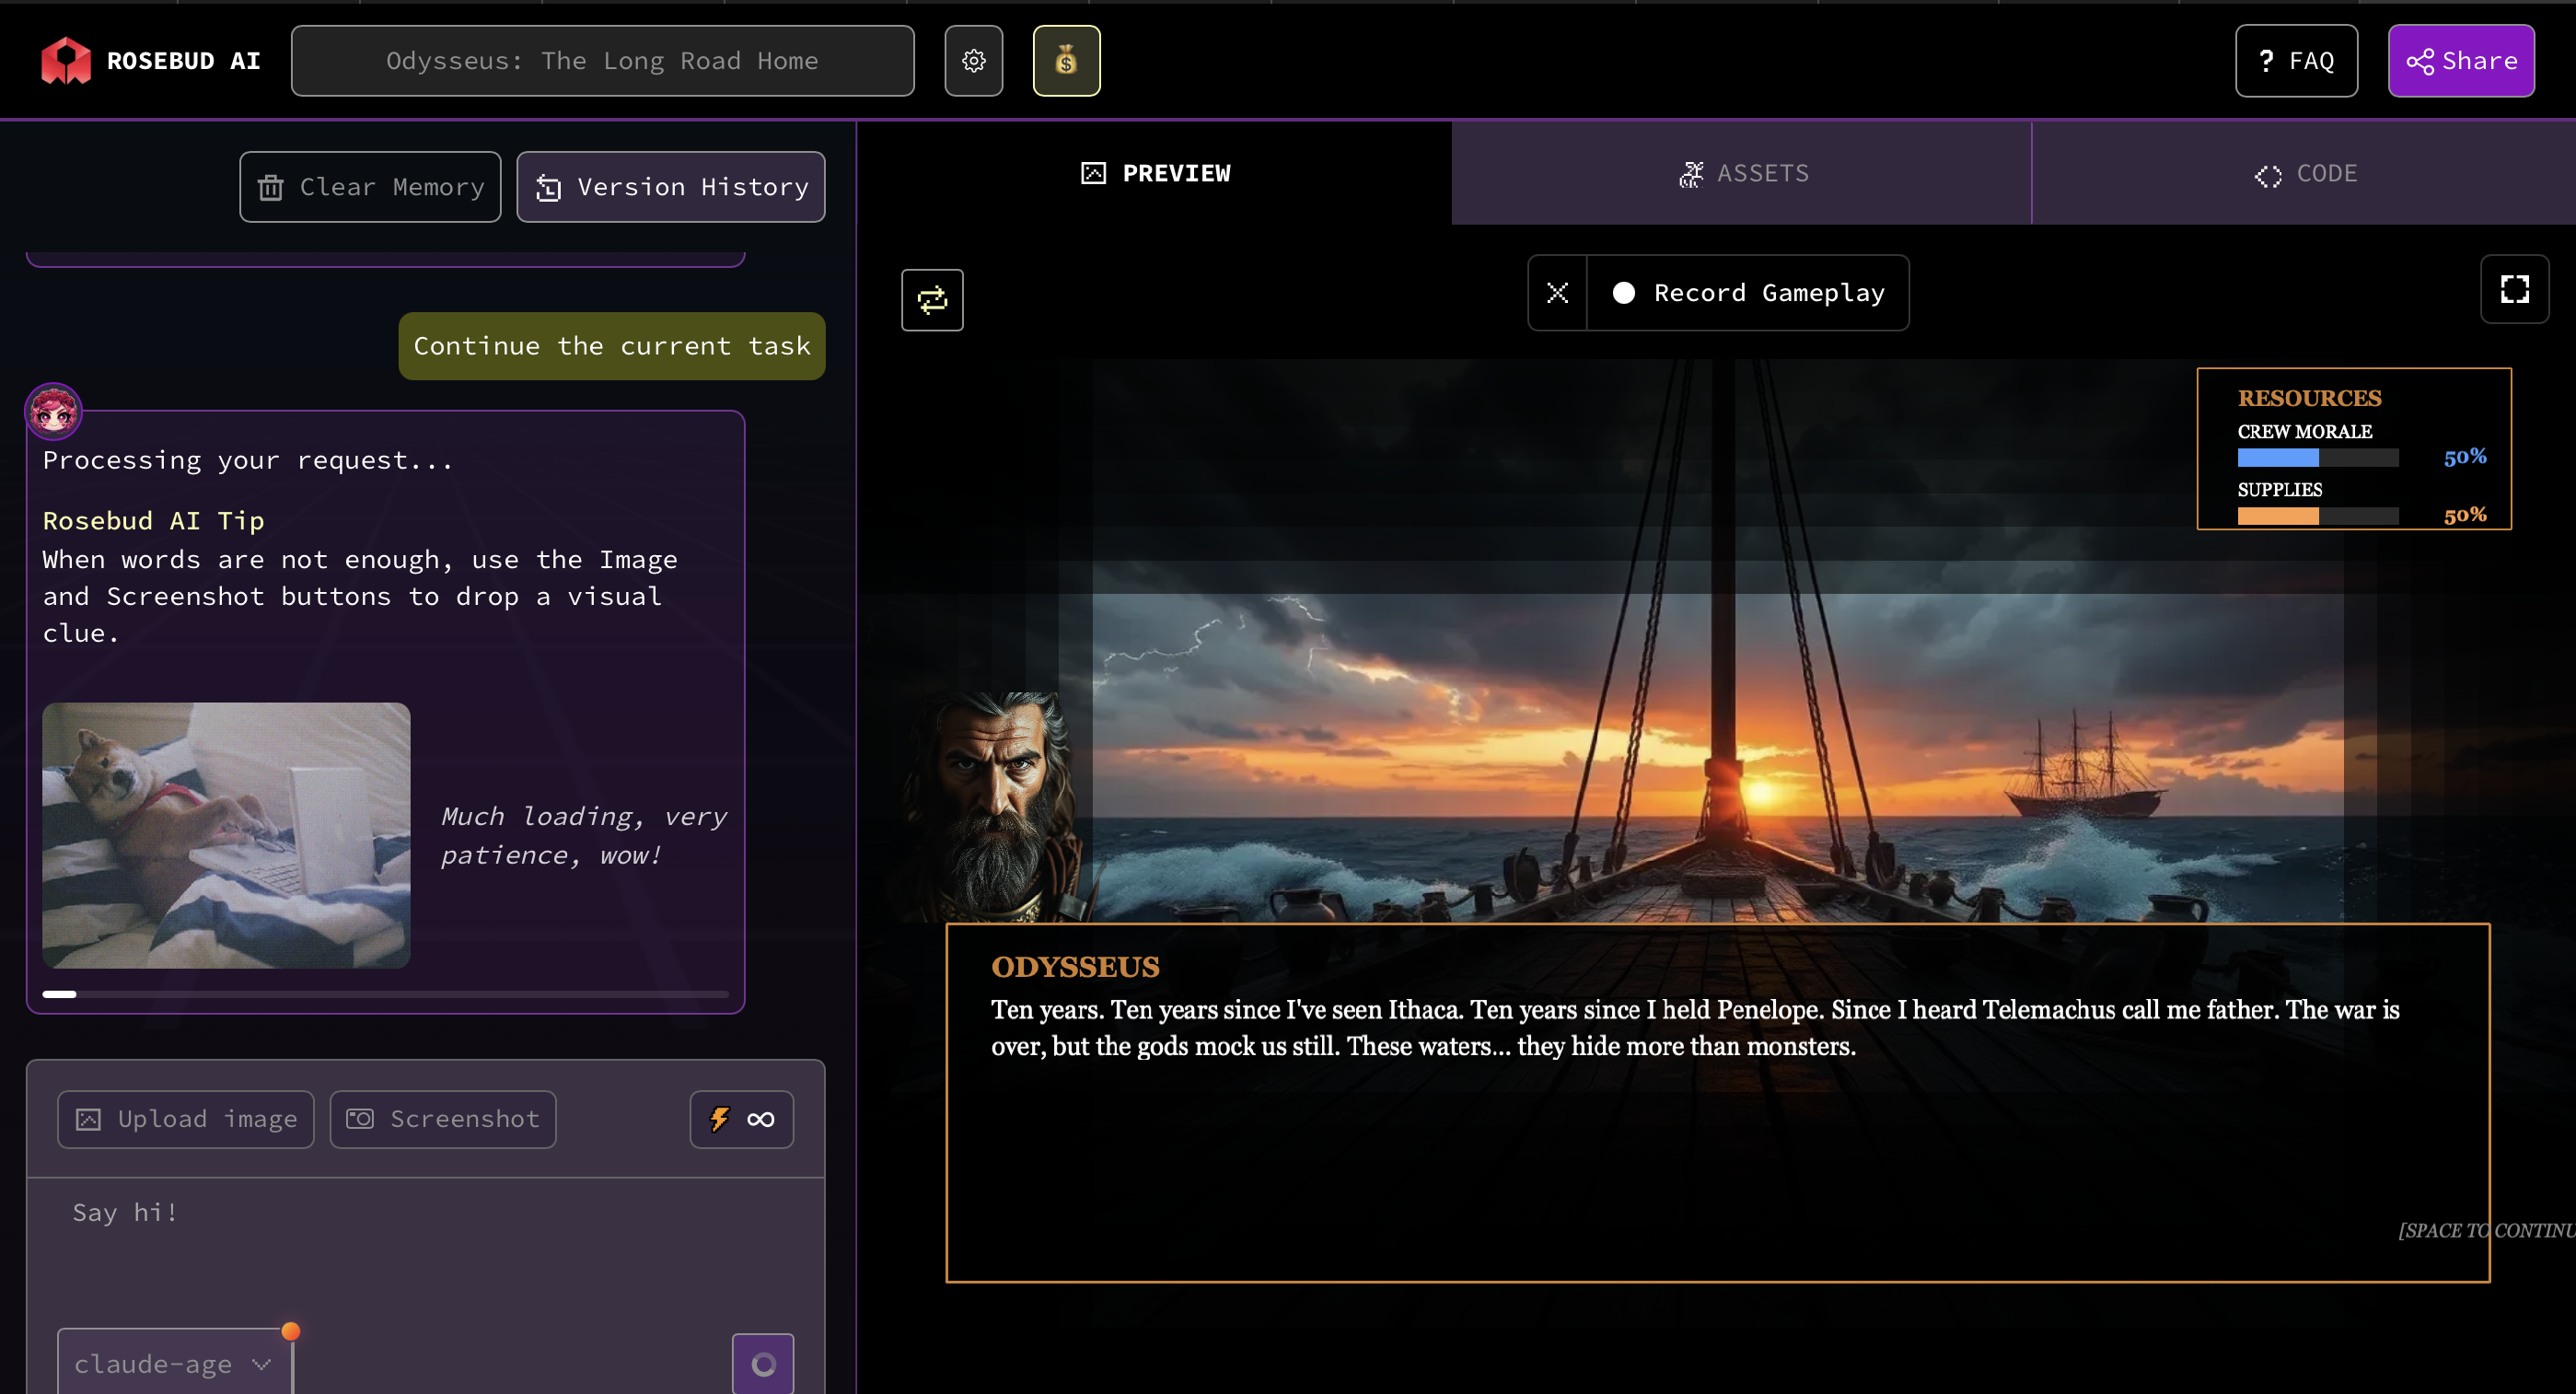Click the Screenshot button

(x=443, y=1119)
